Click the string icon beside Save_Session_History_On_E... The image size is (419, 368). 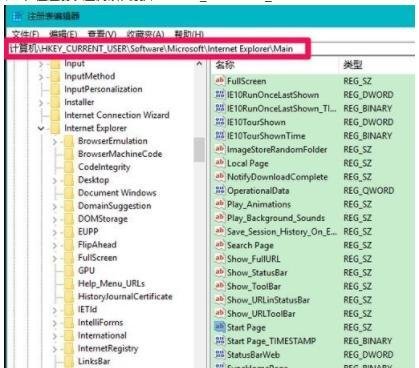[x=220, y=231]
